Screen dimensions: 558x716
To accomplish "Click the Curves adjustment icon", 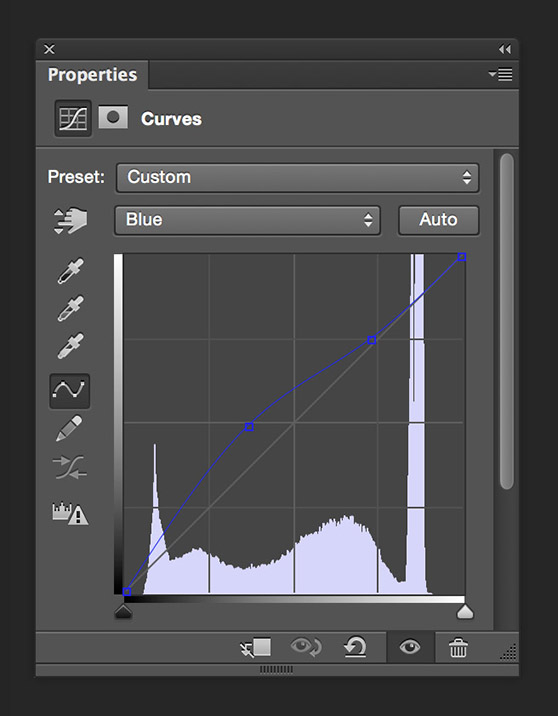I will click(x=73, y=119).
